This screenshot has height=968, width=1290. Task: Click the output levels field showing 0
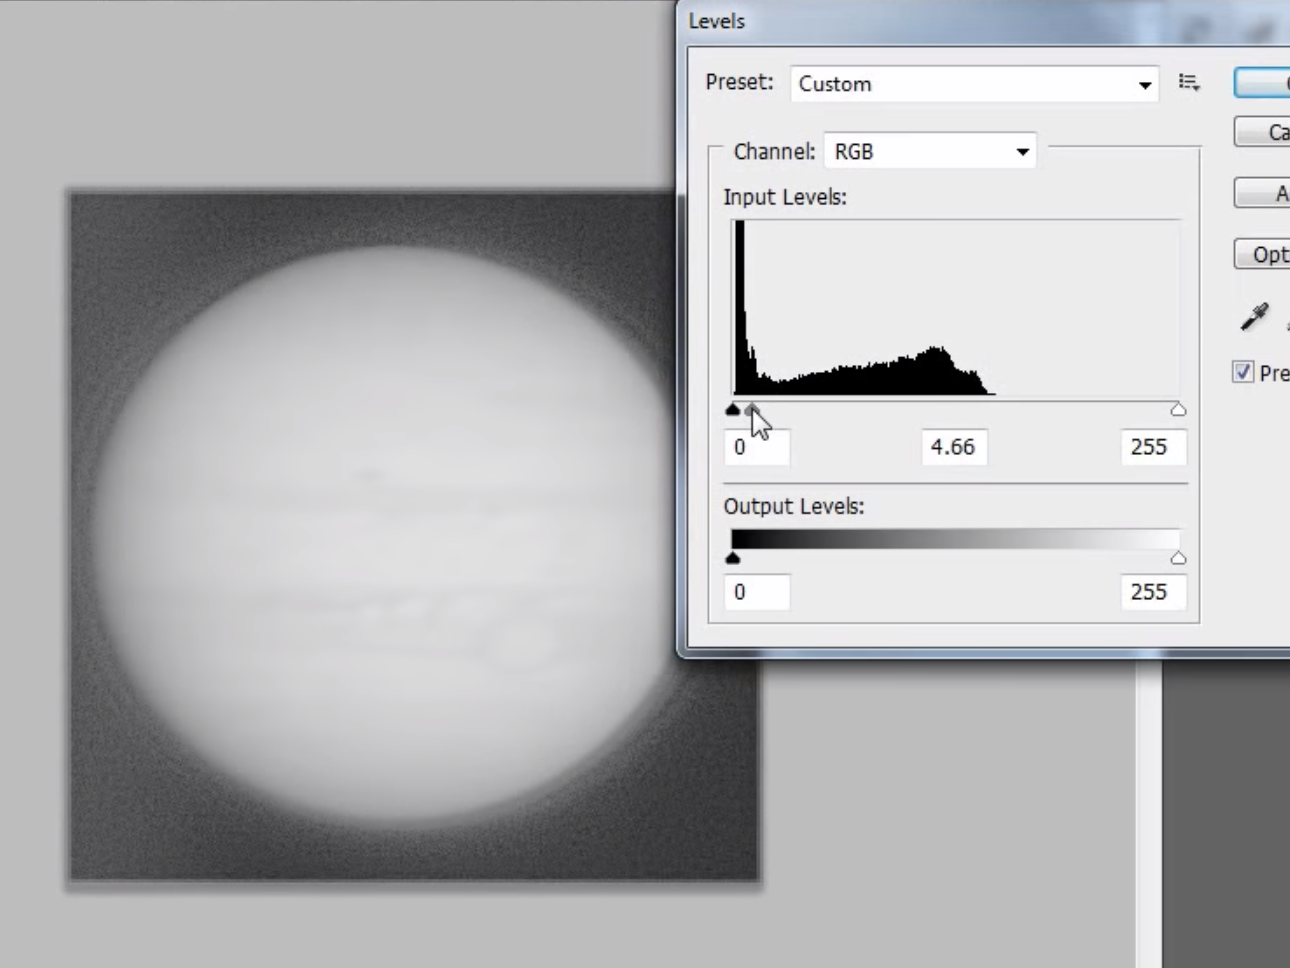pyautogui.click(x=757, y=592)
